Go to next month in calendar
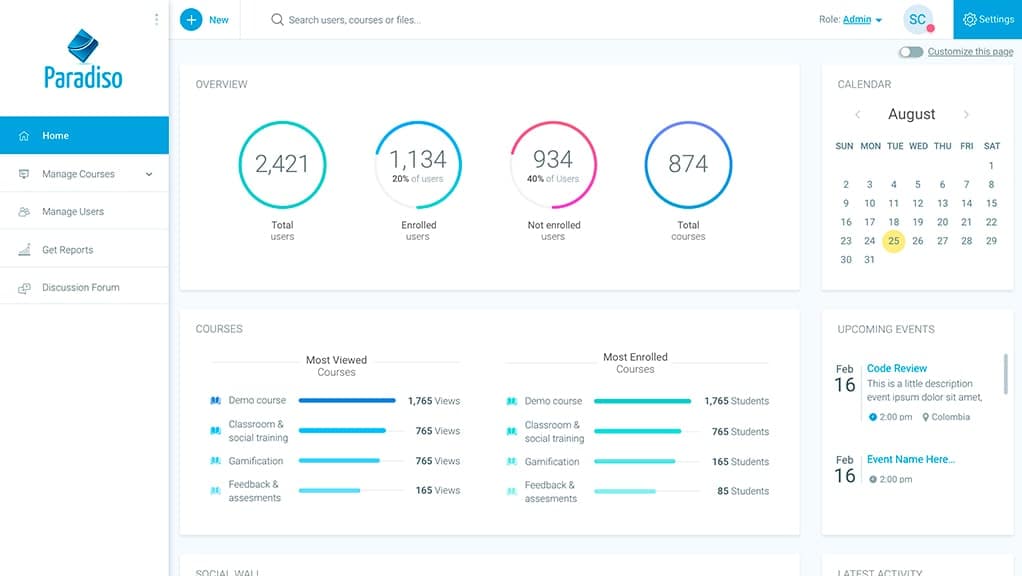Viewport: 1022px width, 576px height. (x=966, y=115)
